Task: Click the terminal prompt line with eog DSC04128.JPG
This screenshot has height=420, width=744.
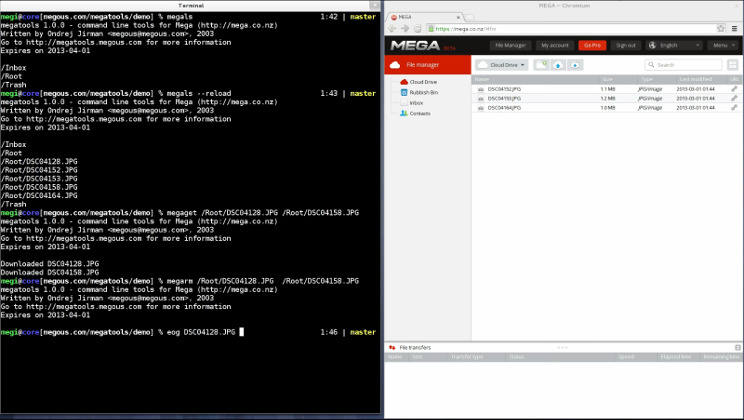Action: click(190, 332)
